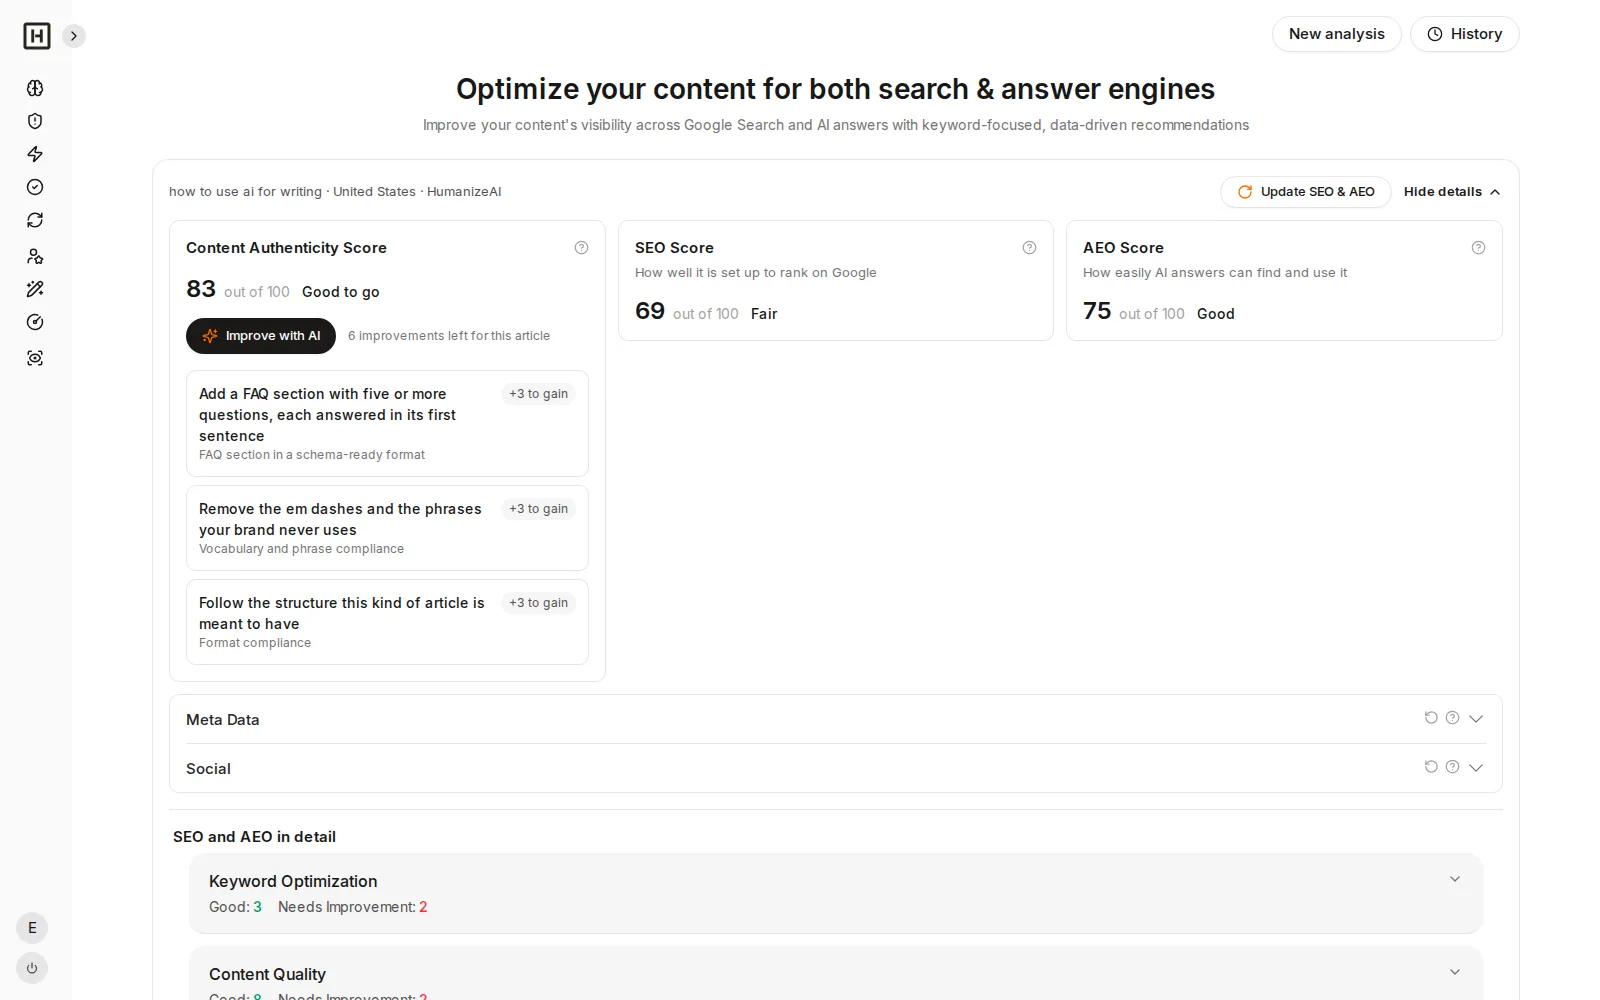This screenshot has width=1600, height=1000.
Task: Click the H logo in the sidebar
Action: pos(37,36)
